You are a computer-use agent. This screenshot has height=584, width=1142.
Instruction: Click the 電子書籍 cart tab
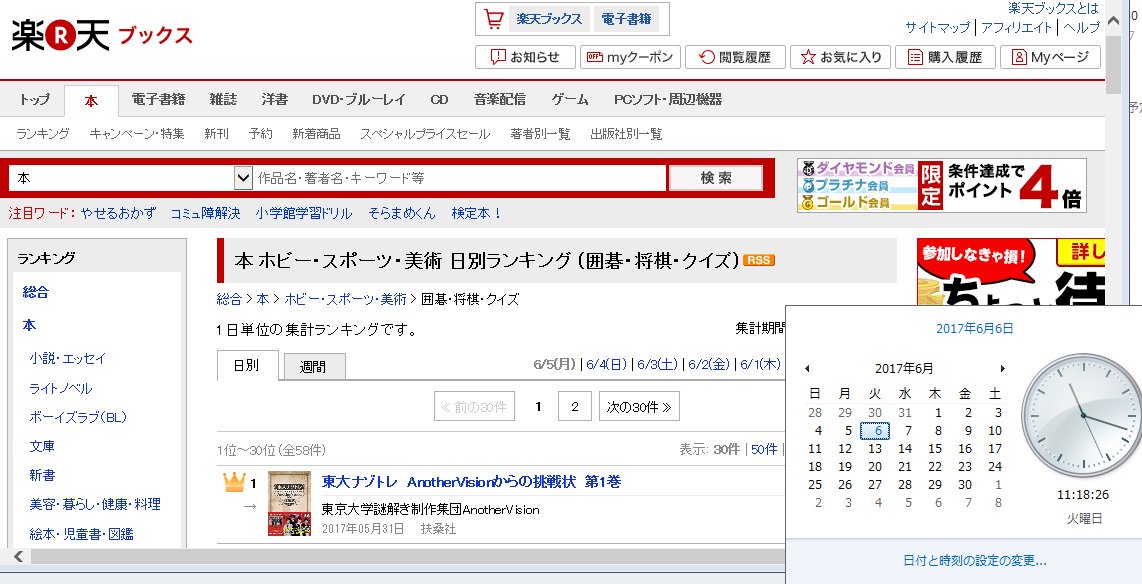(x=626, y=19)
